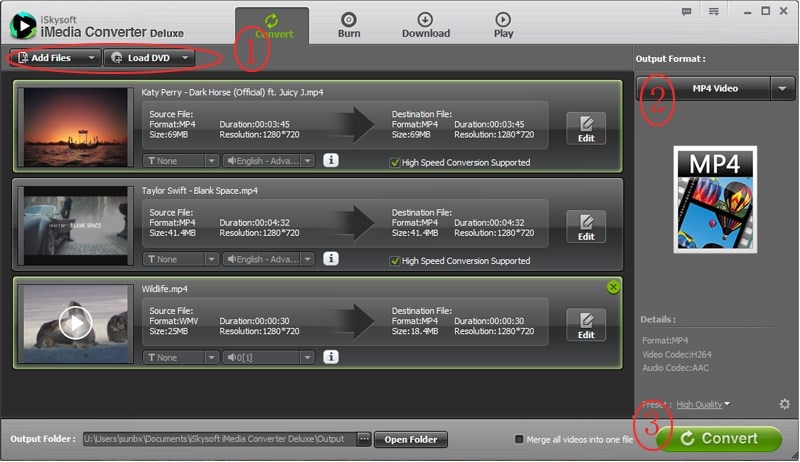Viewport: 800px width, 462px height.
Task: Open the Play tab
Action: [503, 25]
